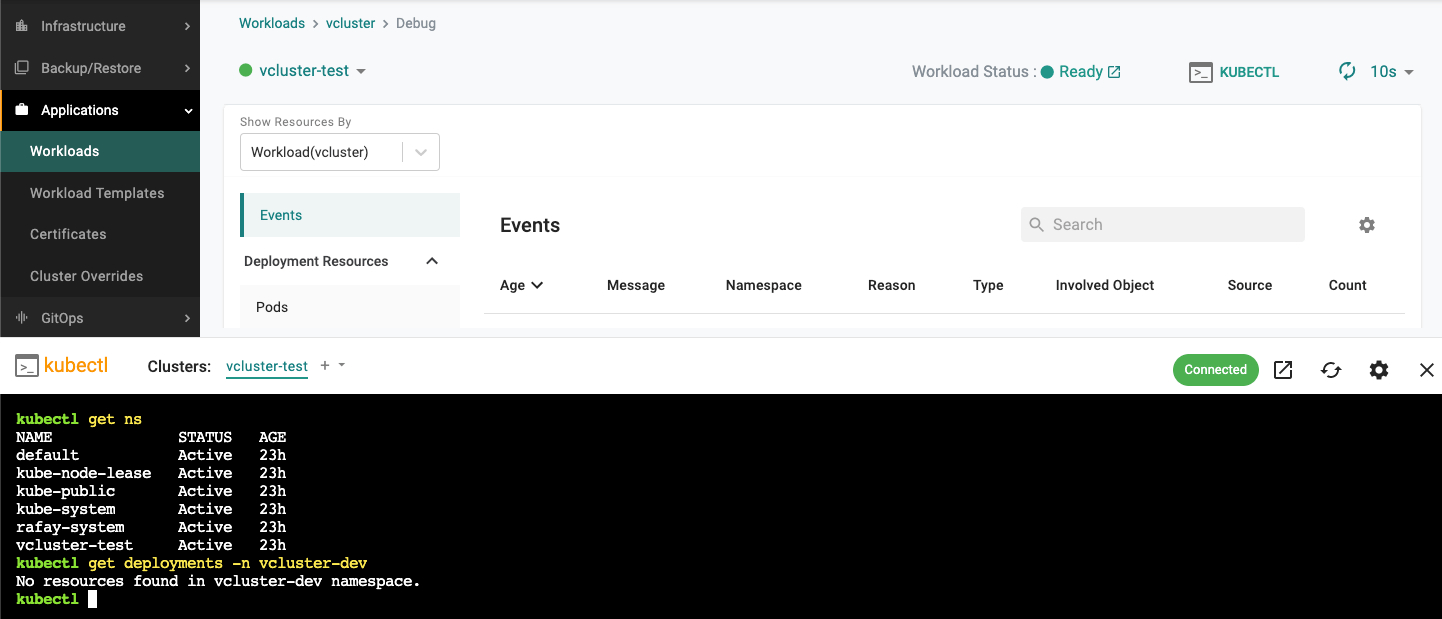This screenshot has width=1442, height=619.
Task: Select Pods under Deployment Resources
Action: click(271, 307)
